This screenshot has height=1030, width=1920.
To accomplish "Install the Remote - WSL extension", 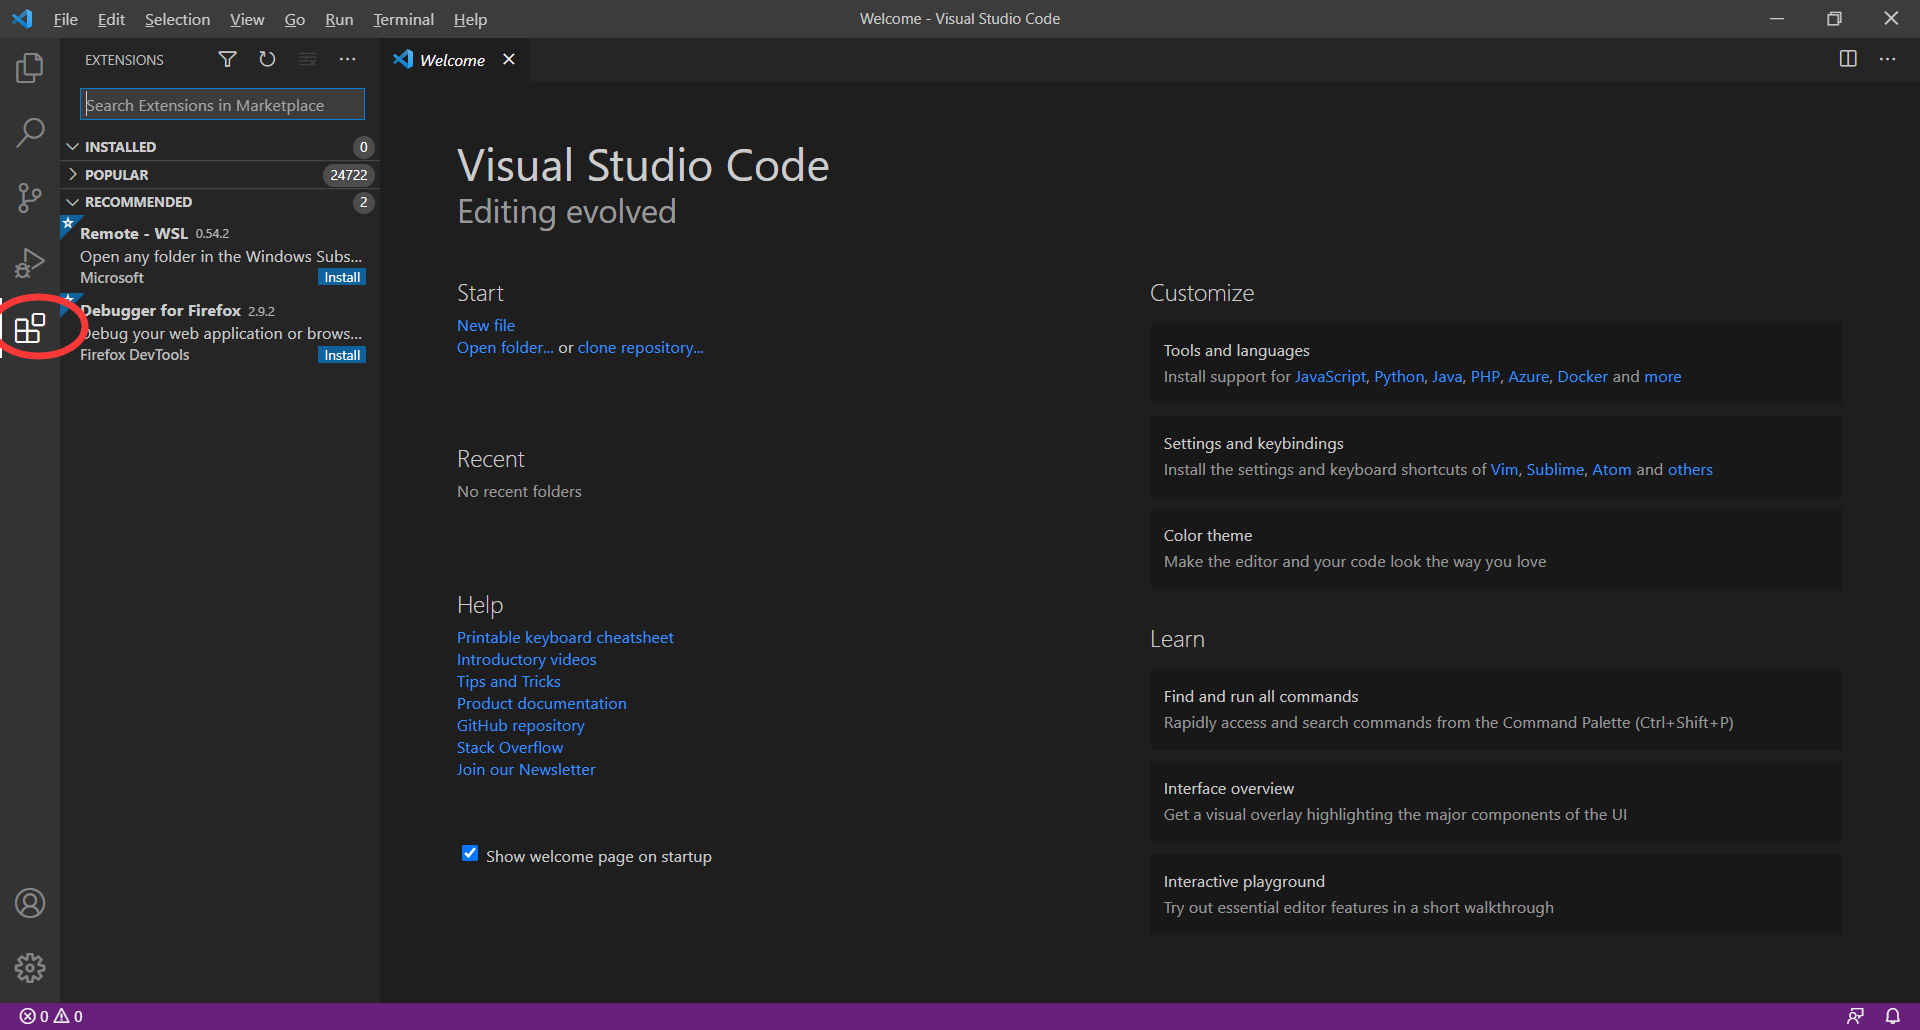I will point(342,277).
